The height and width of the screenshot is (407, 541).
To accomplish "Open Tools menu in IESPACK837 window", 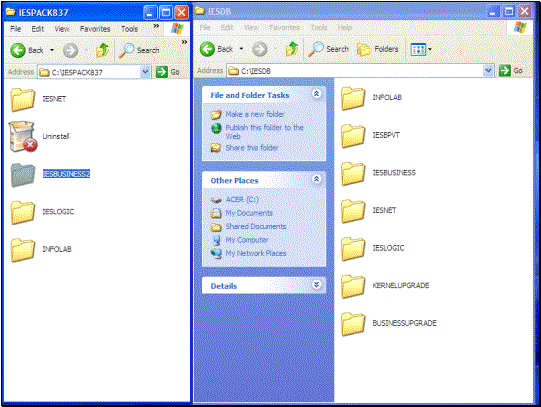I will pos(129,29).
